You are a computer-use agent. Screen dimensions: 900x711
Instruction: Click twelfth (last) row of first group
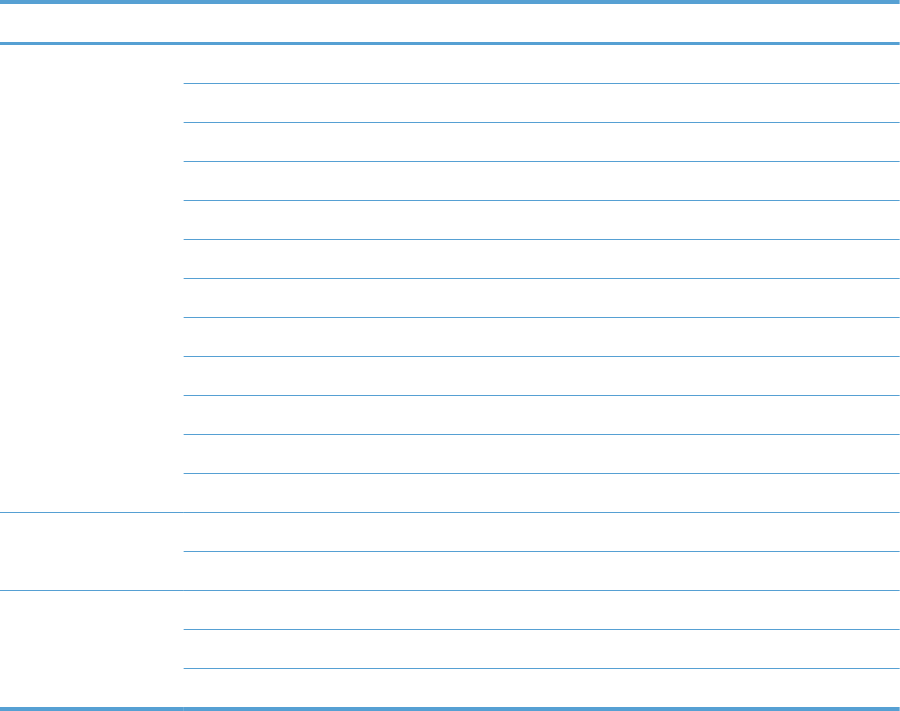[541, 493]
